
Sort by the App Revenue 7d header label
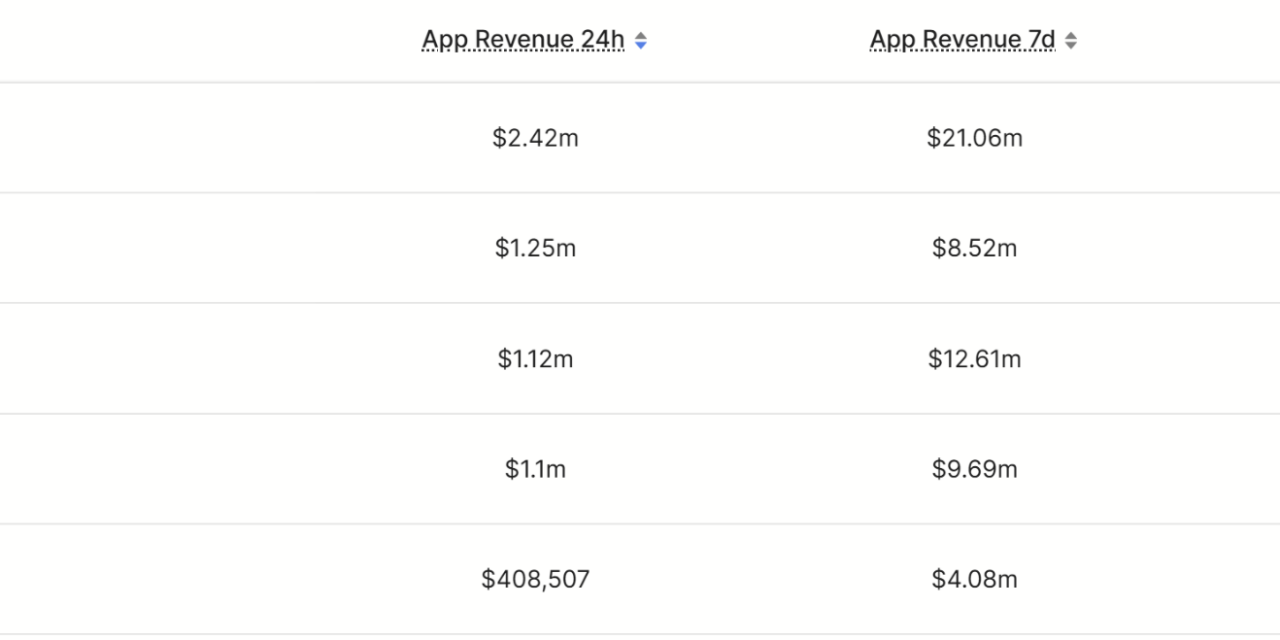click(x=962, y=40)
